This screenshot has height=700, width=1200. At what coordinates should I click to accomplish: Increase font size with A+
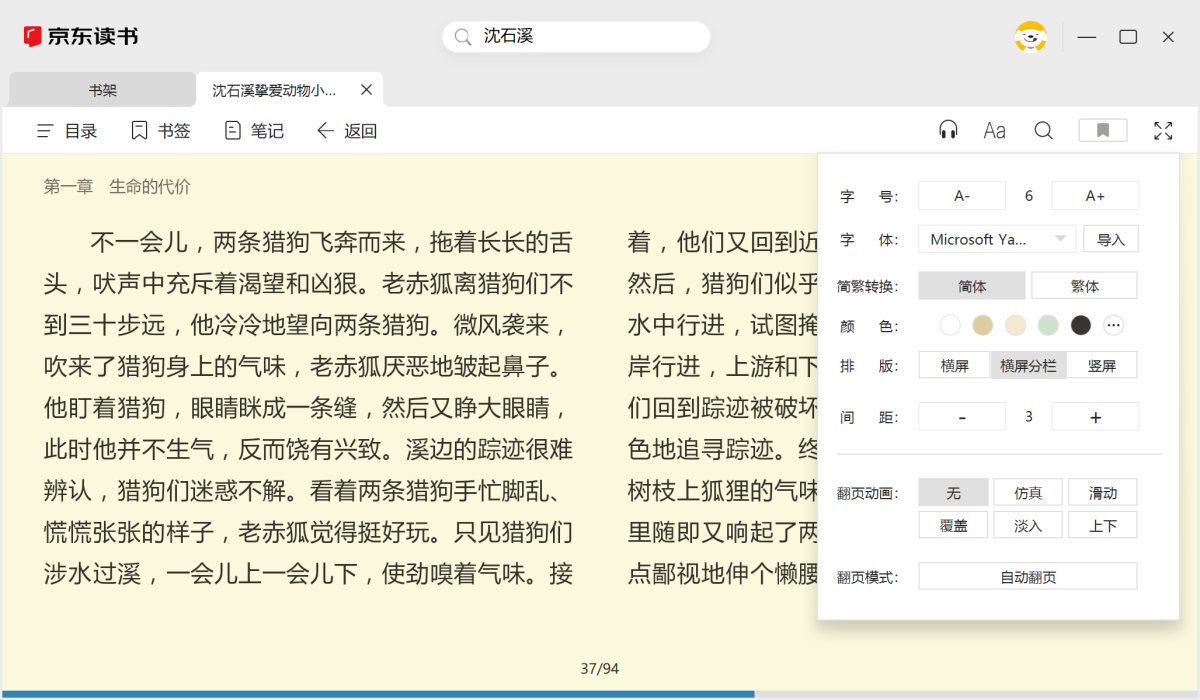tap(1094, 196)
